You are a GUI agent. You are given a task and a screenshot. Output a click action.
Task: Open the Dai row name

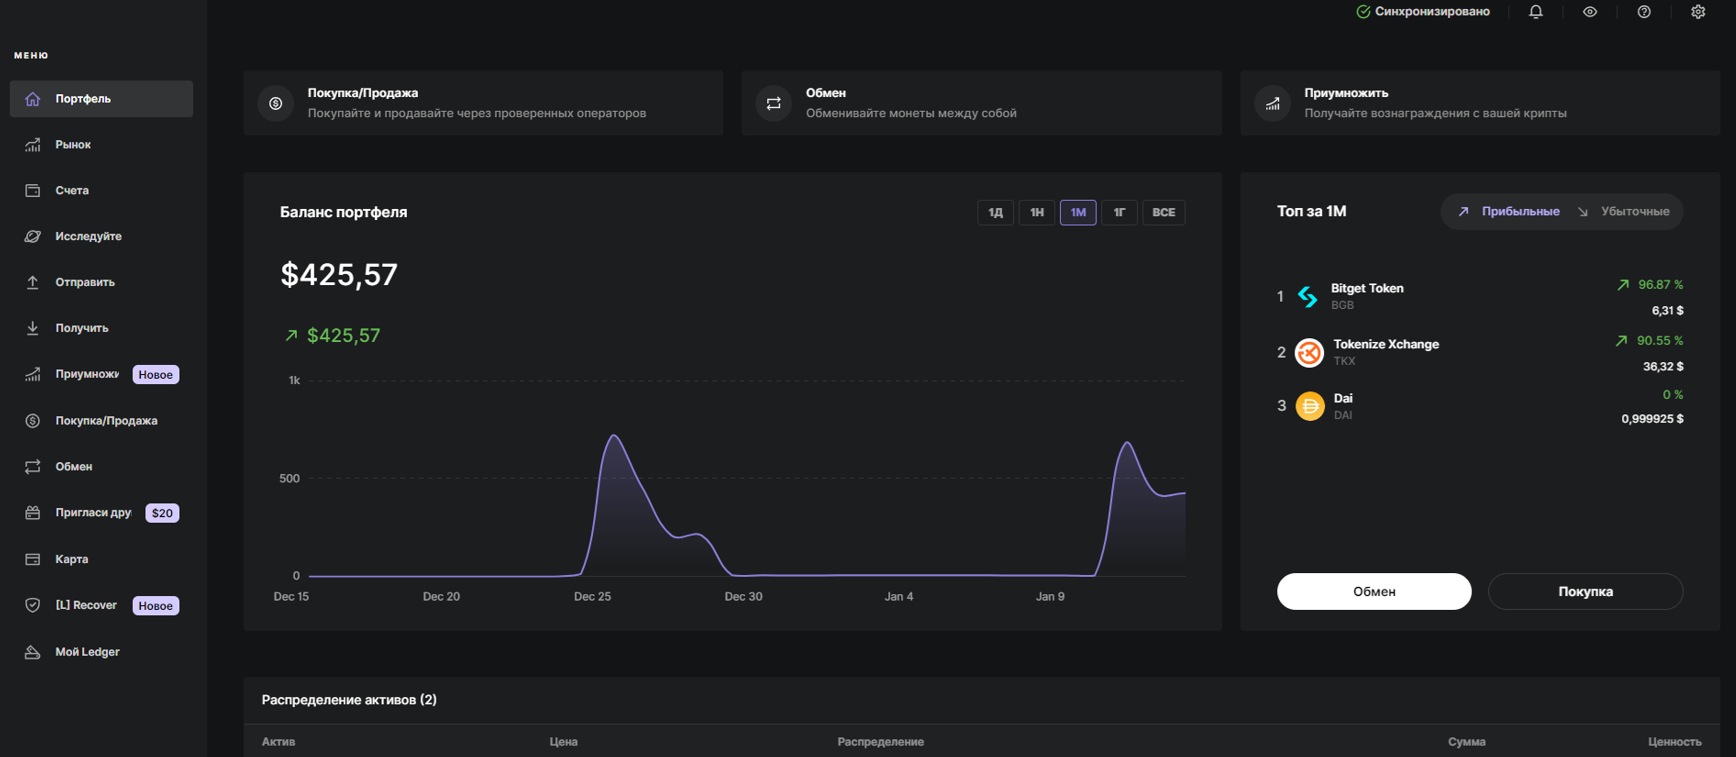point(1343,398)
